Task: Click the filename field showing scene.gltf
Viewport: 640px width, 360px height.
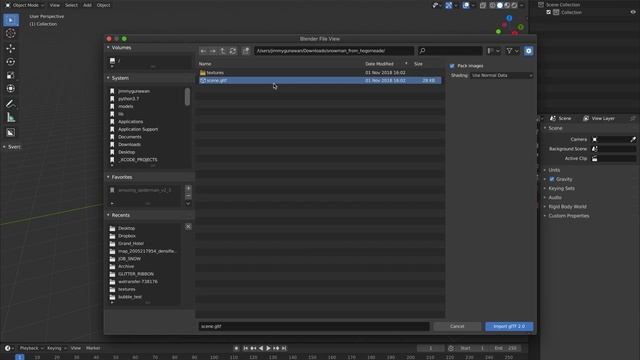Action: (314, 327)
